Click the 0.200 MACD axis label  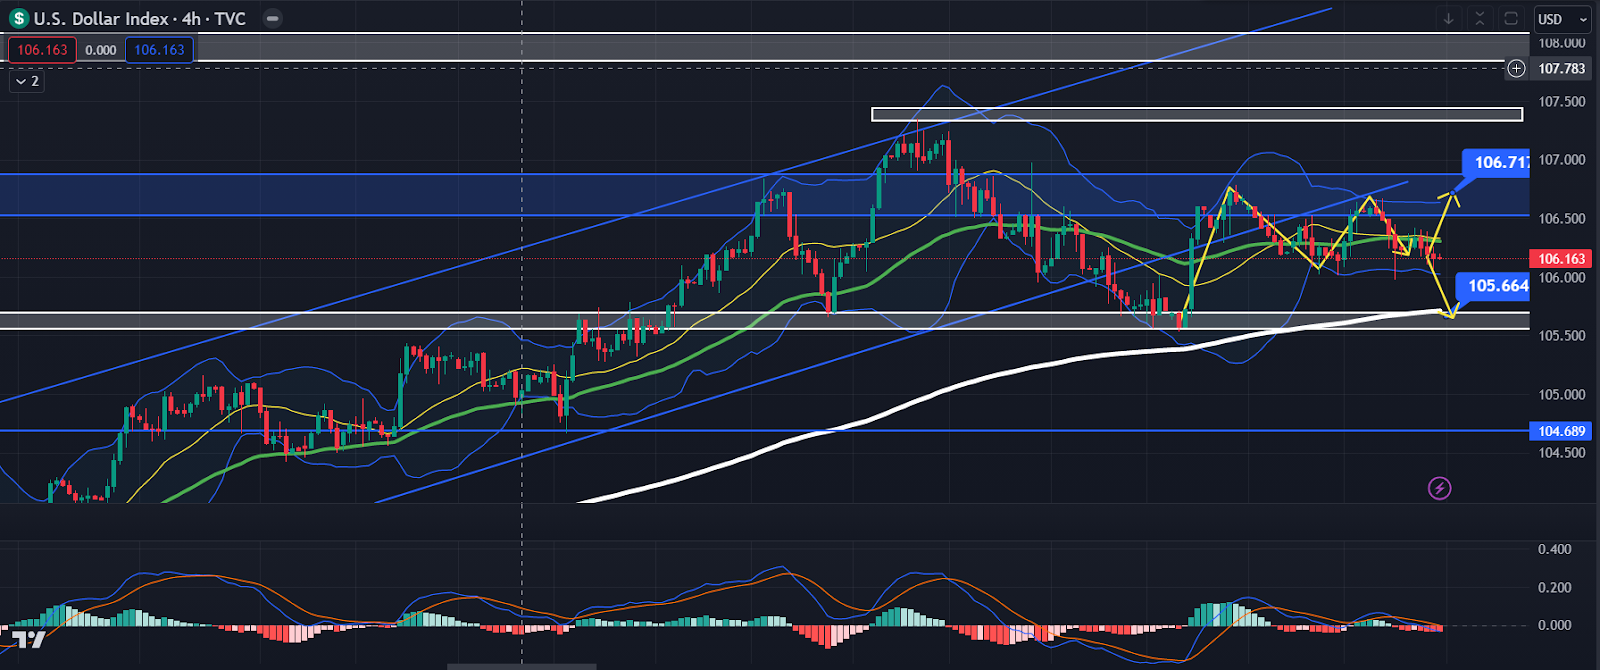point(1554,587)
